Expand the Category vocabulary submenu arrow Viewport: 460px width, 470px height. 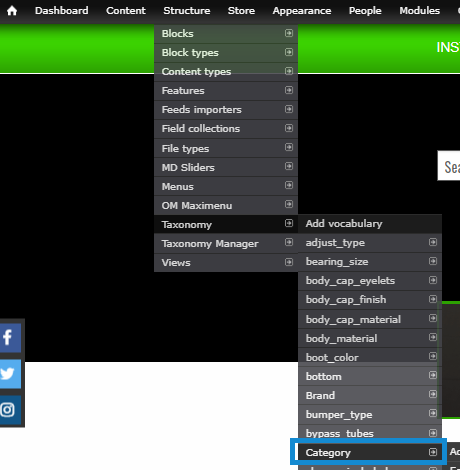(x=433, y=452)
